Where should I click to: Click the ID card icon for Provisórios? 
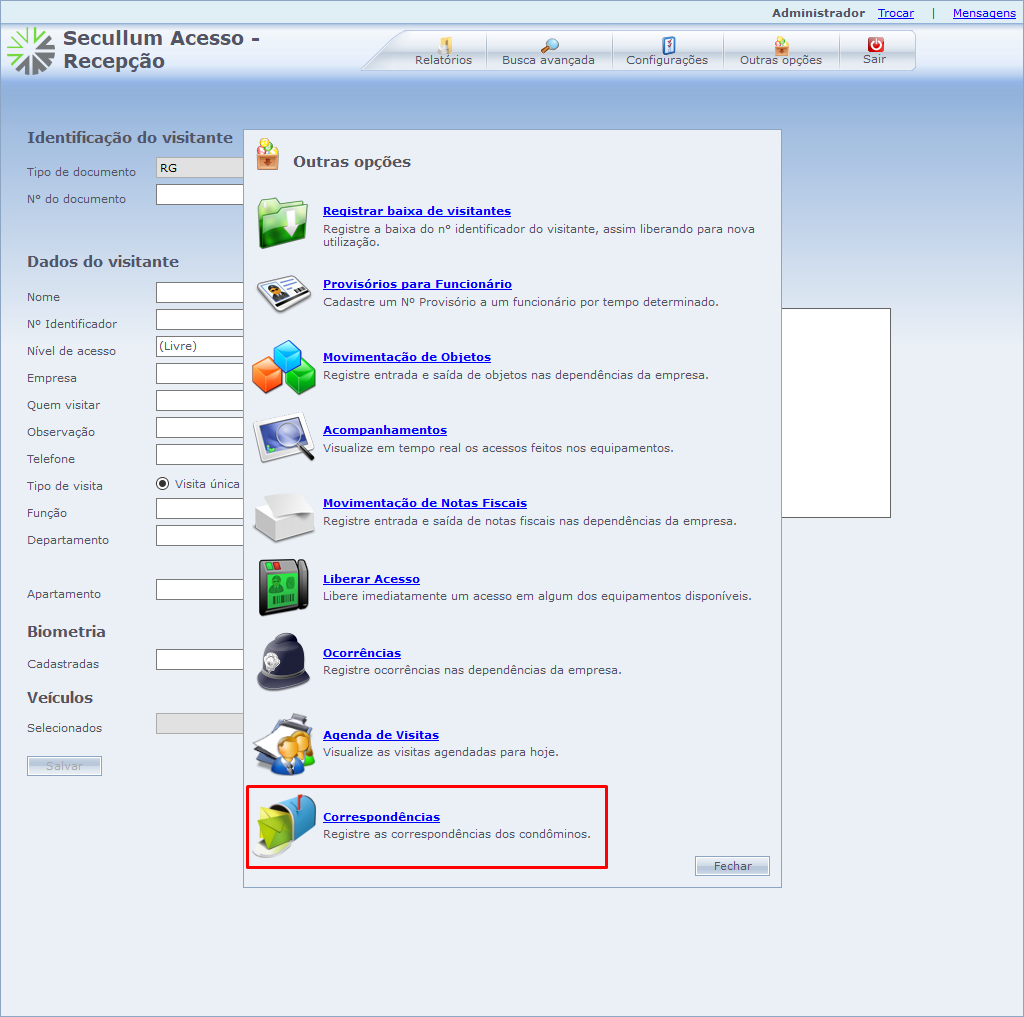click(x=284, y=294)
